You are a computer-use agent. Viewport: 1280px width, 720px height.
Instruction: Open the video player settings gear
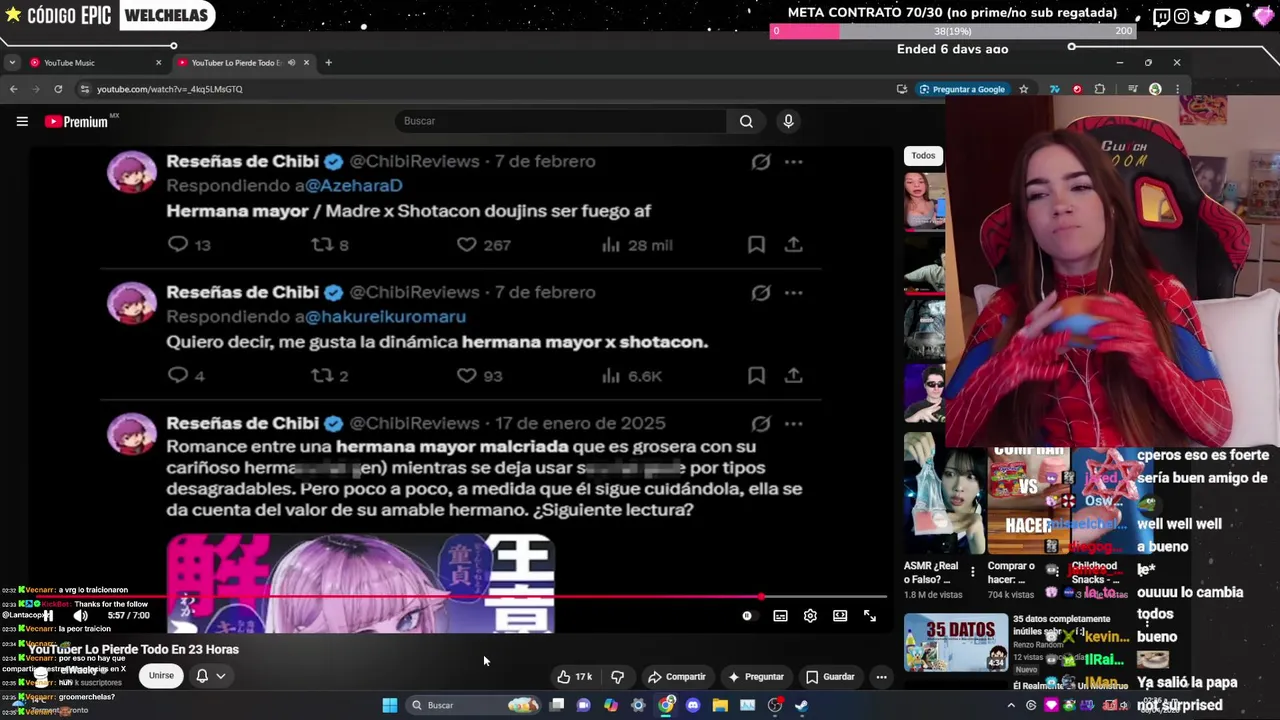pyautogui.click(x=810, y=616)
